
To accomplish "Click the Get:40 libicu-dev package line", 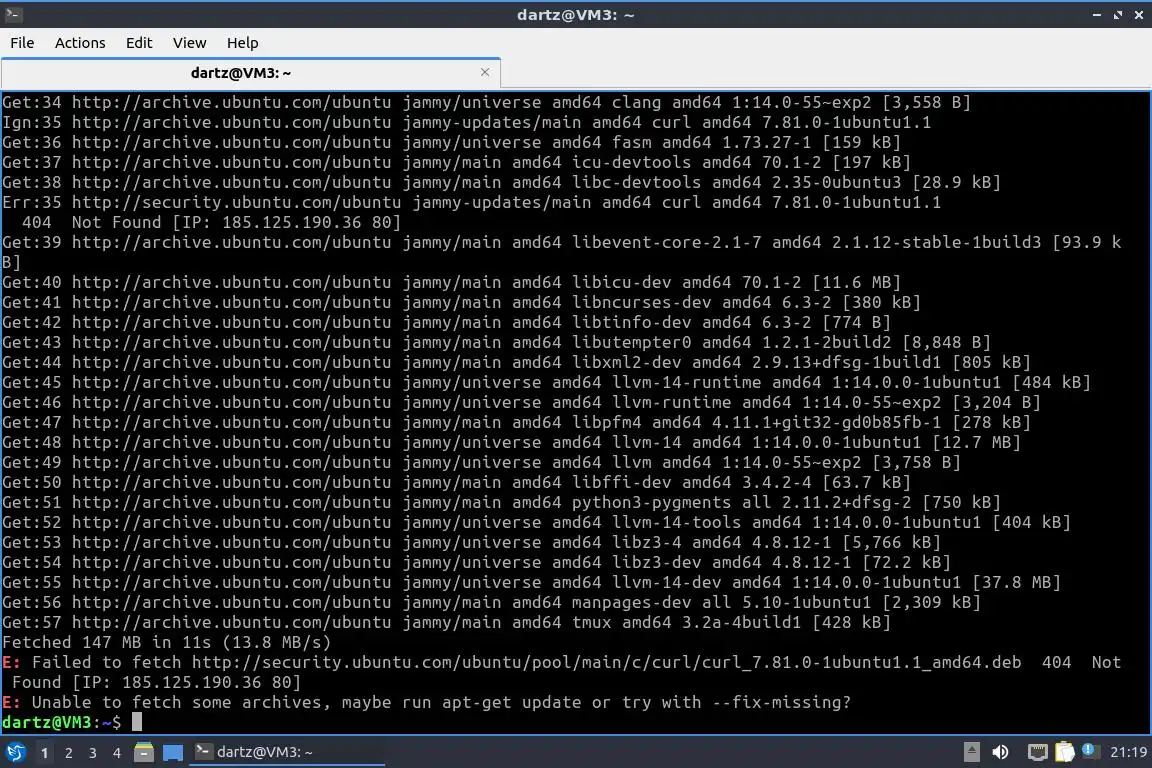I will (x=451, y=282).
